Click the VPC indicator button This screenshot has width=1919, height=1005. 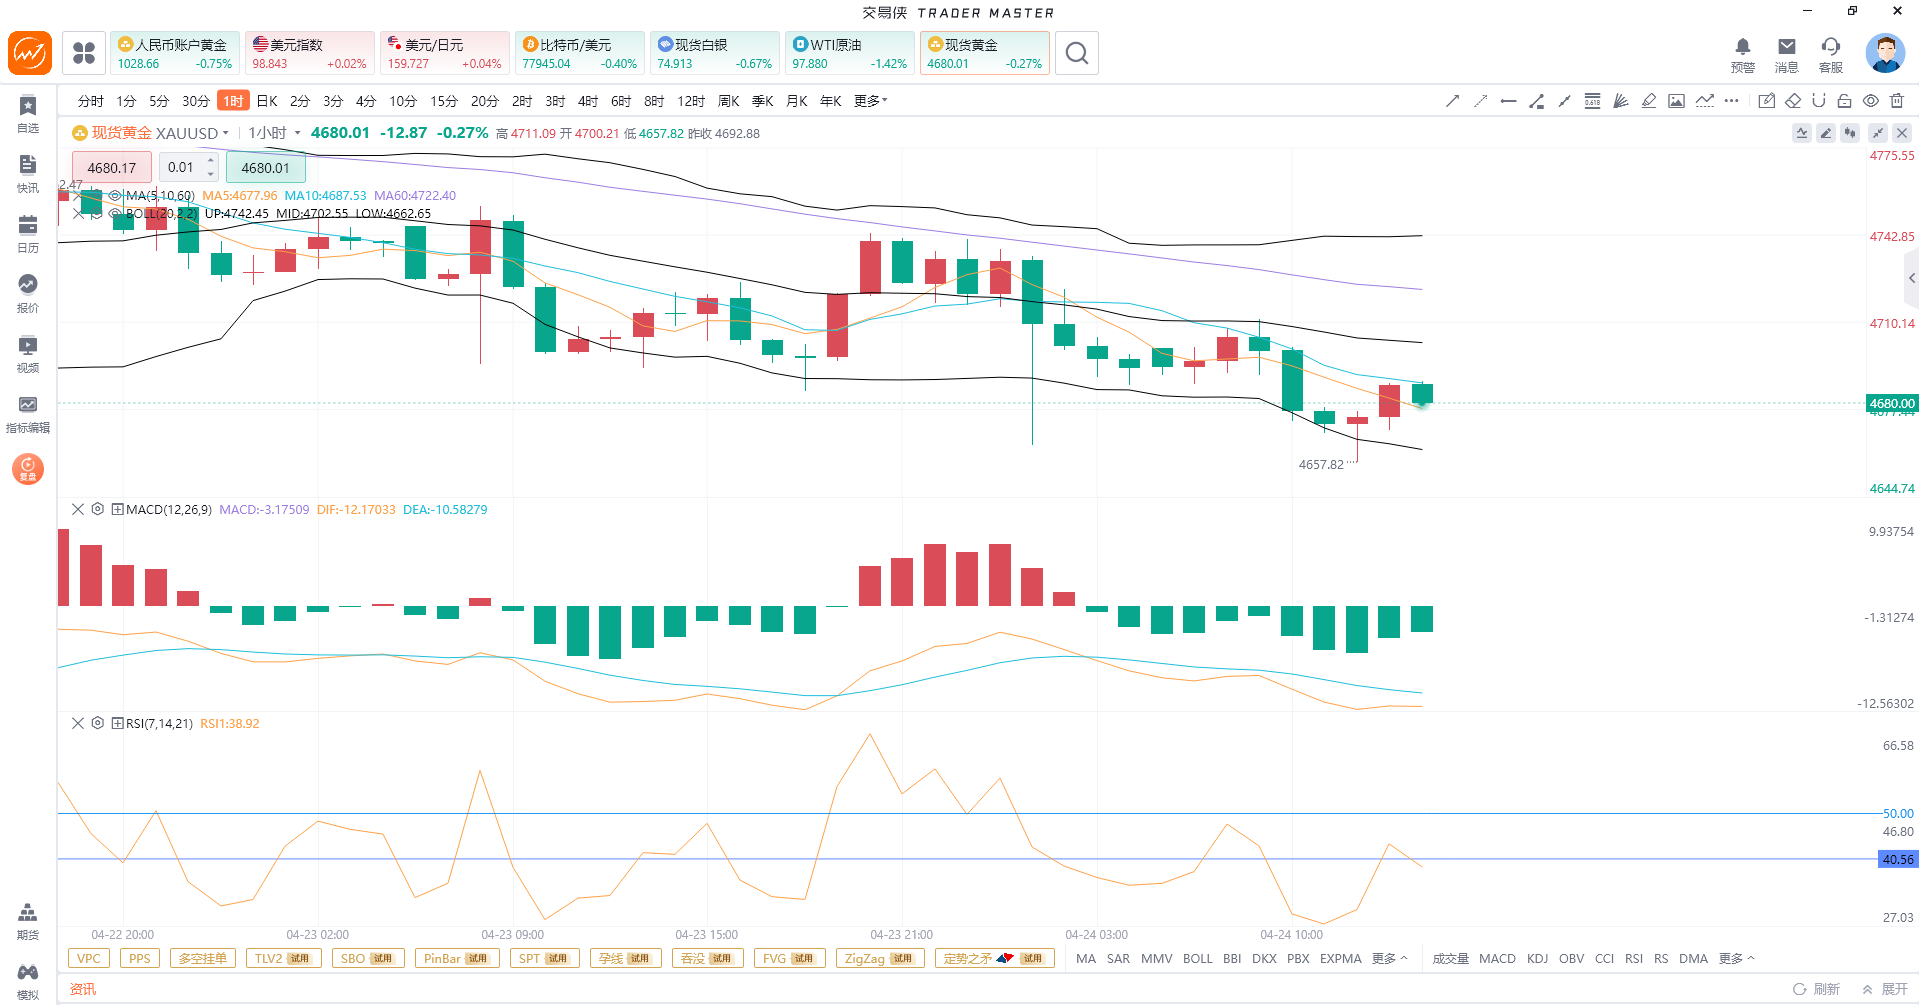[x=89, y=959]
